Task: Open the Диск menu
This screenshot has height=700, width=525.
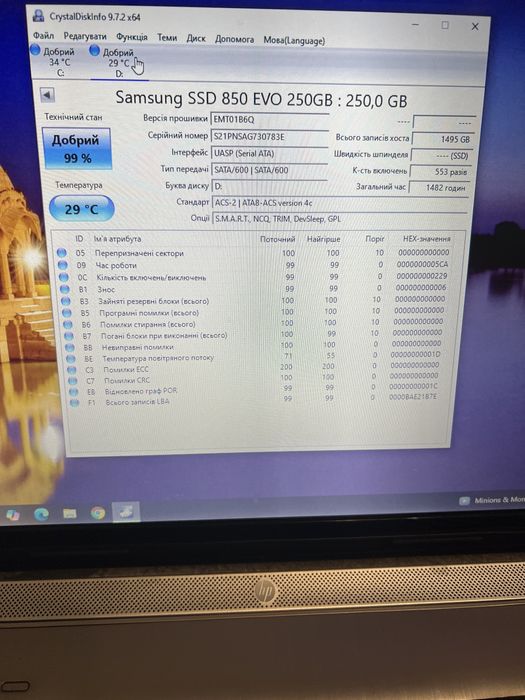Action: [x=196, y=38]
